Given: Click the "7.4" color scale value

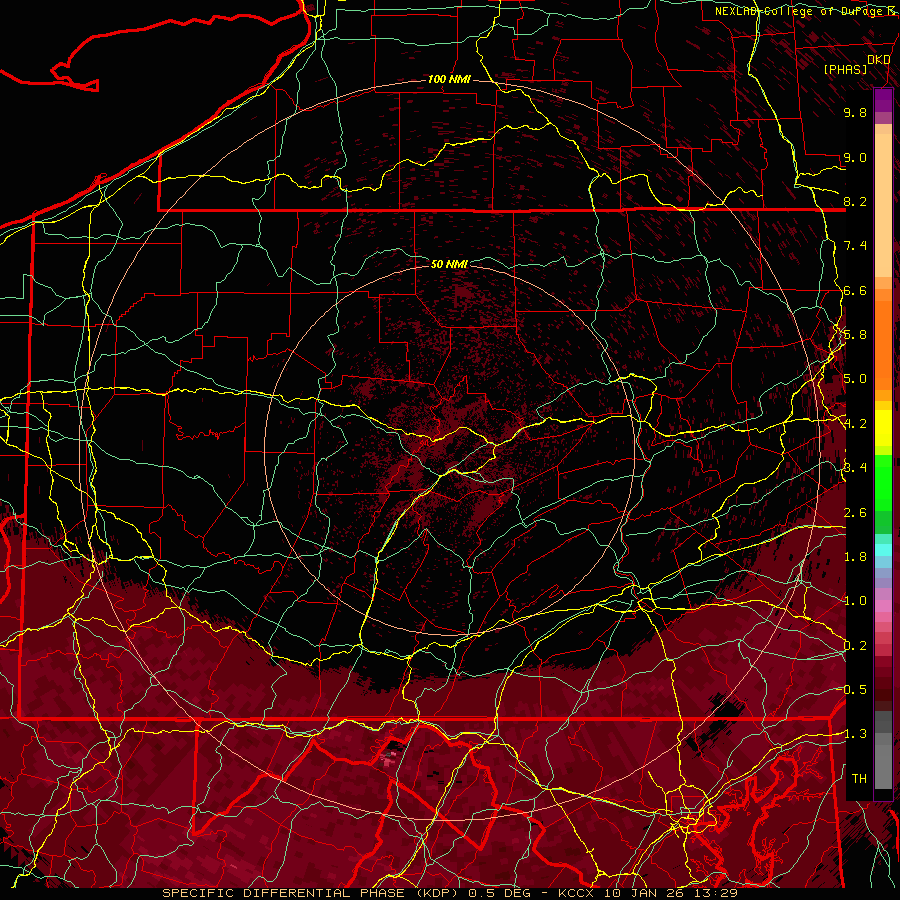Looking at the screenshot, I should (x=855, y=246).
